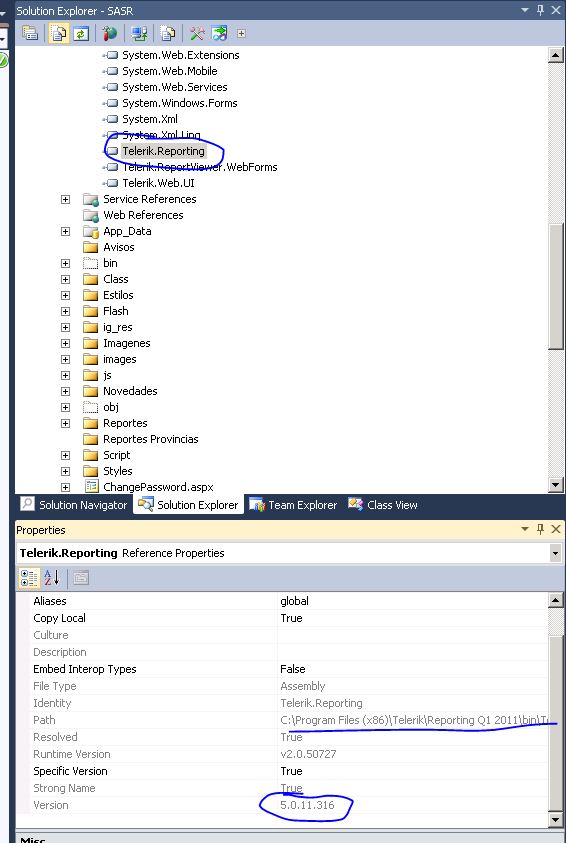Expand the ig_res folder
This screenshot has width=566, height=843.
[66, 327]
